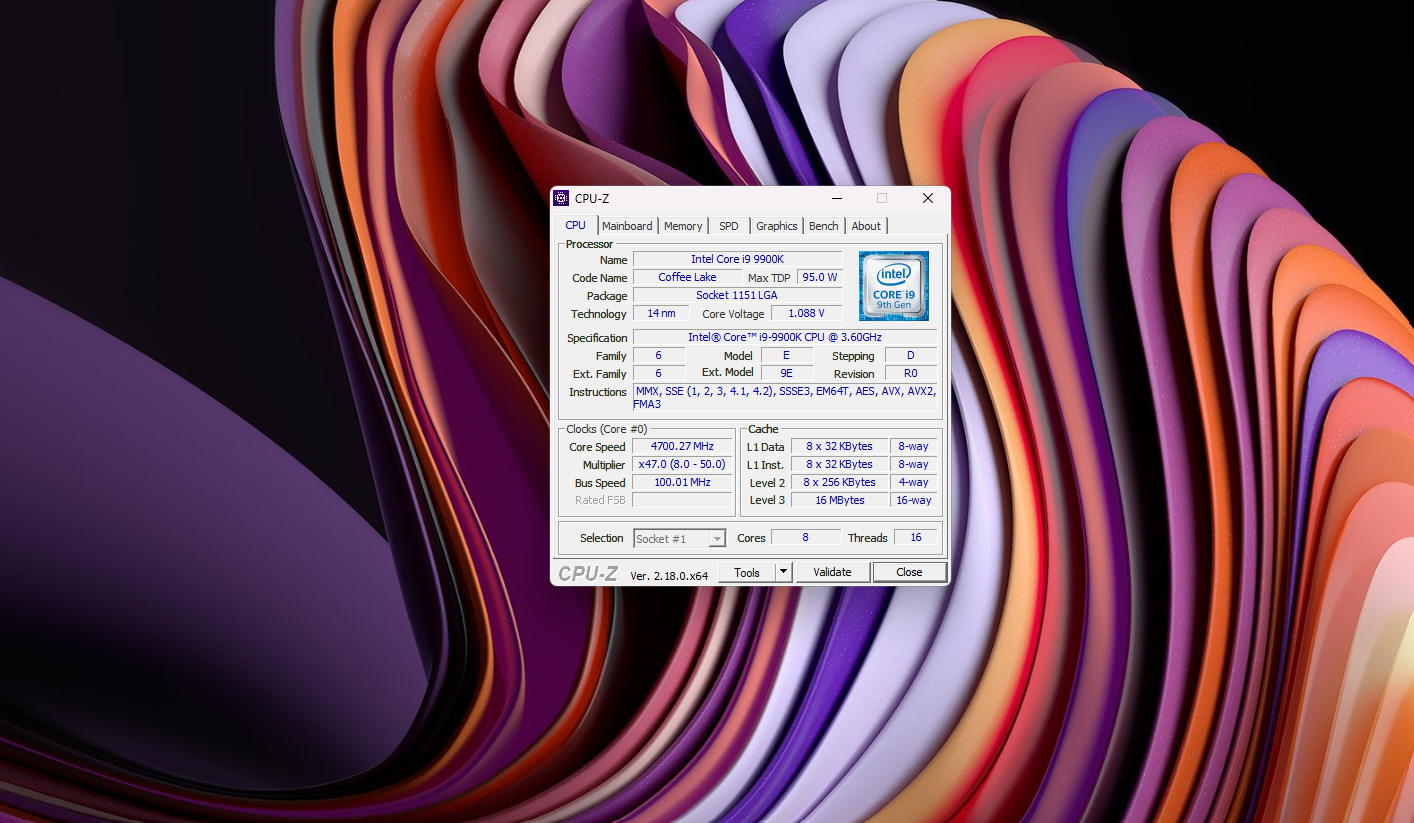Image resolution: width=1414 pixels, height=823 pixels.
Task: Click the Name field Intel Core i9 9900K
Action: 737,259
